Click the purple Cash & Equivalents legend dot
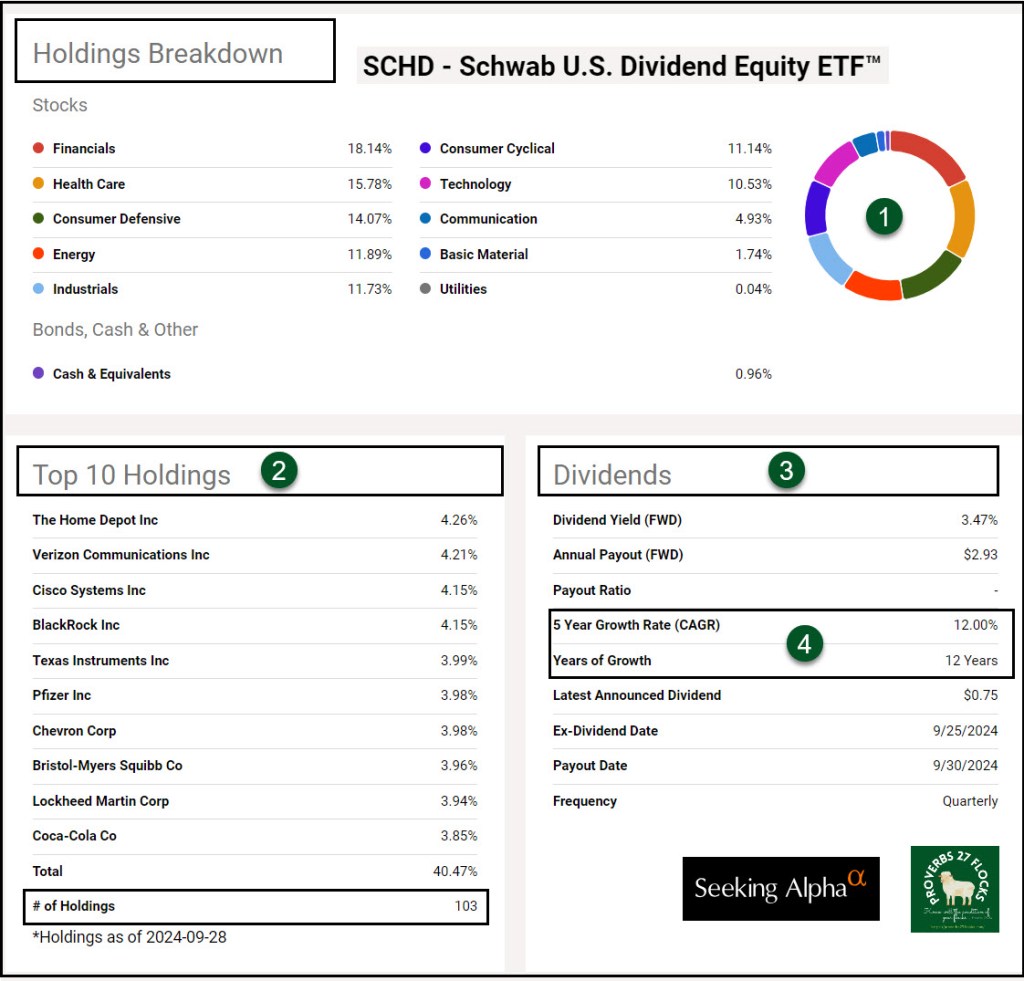 pos(39,374)
